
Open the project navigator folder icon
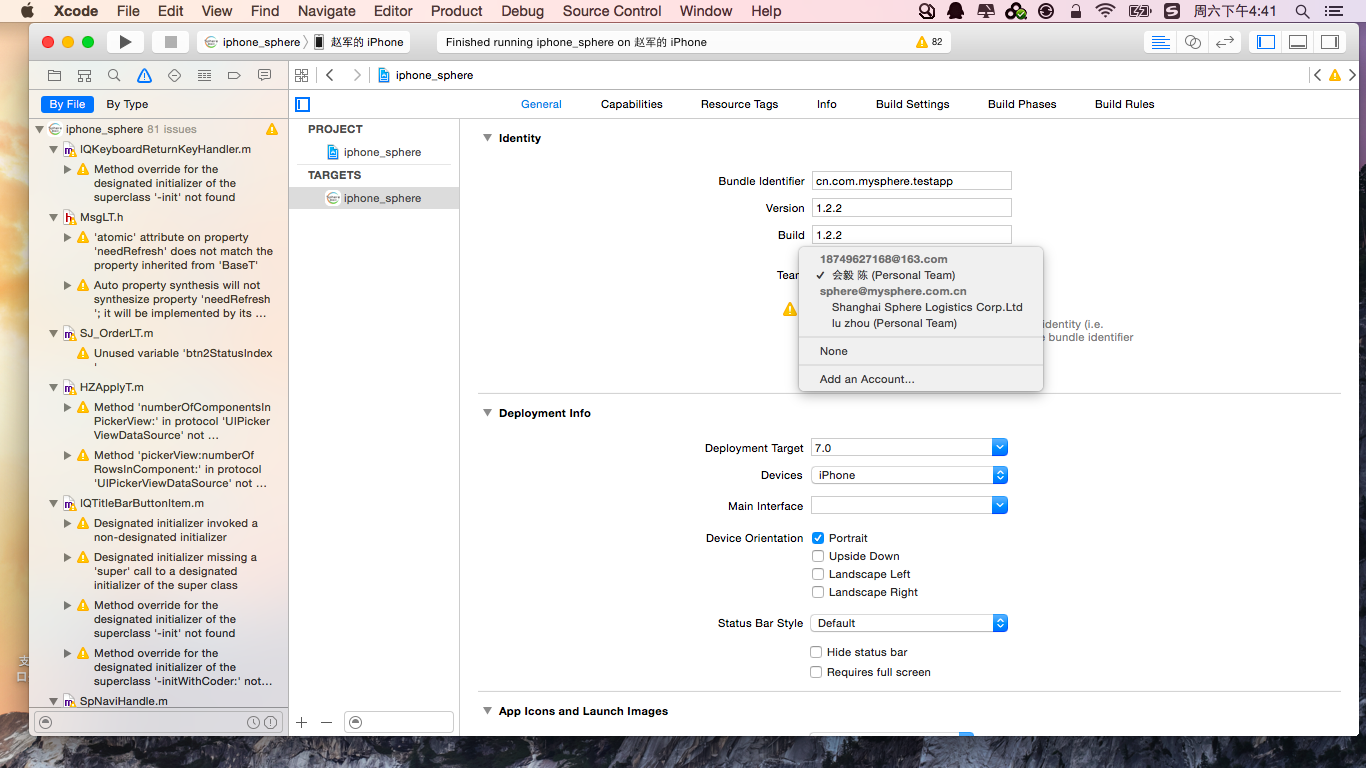pyautogui.click(x=55, y=75)
